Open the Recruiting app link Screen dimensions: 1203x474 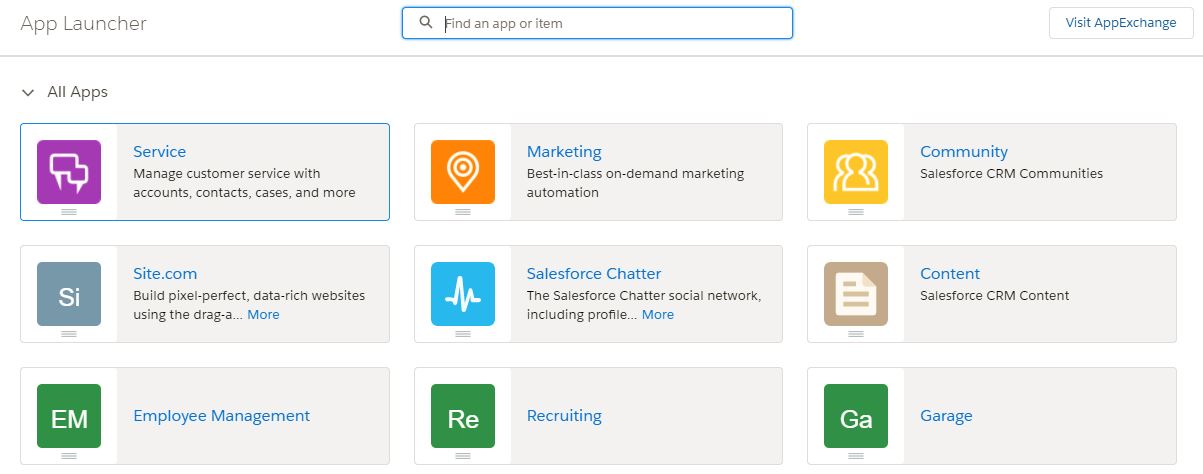(x=564, y=416)
